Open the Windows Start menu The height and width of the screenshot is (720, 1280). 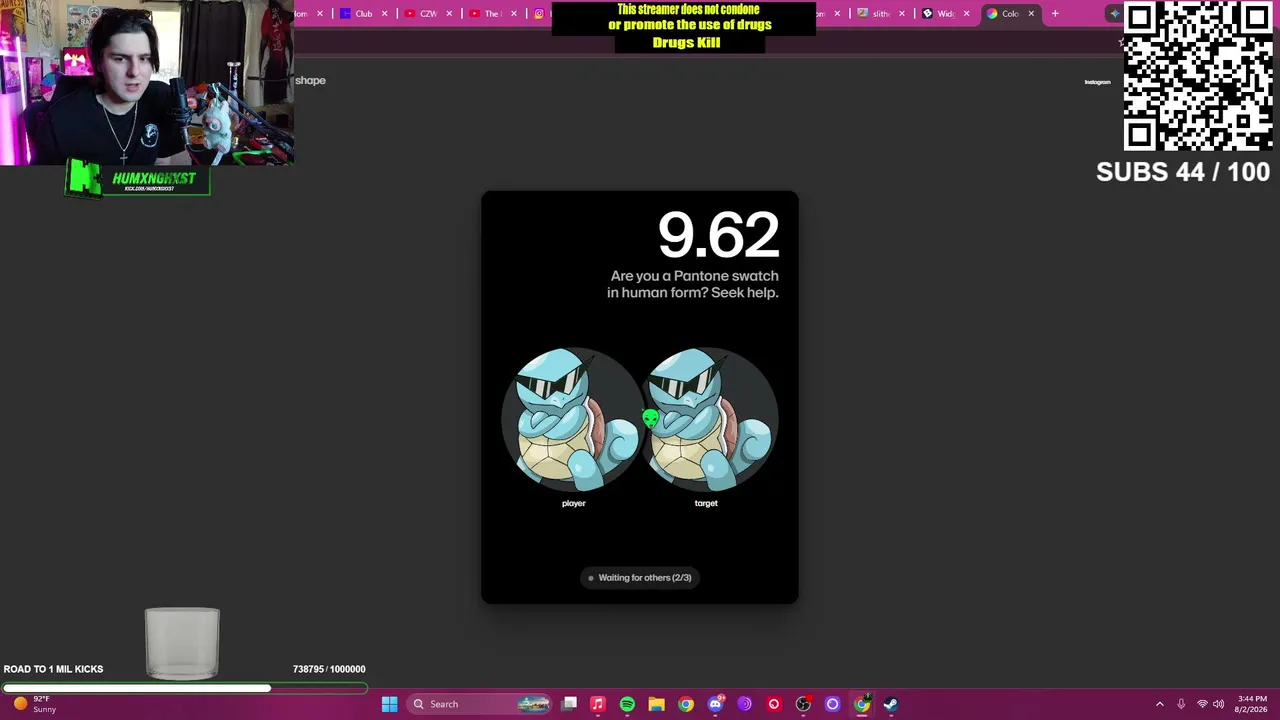tap(389, 704)
